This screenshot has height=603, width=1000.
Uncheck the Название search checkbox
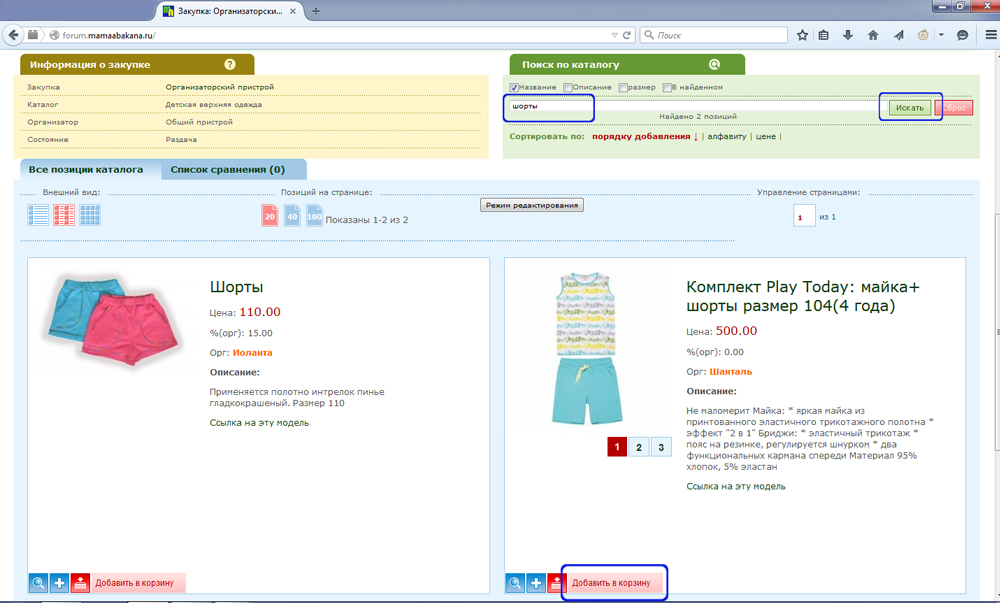coord(514,88)
